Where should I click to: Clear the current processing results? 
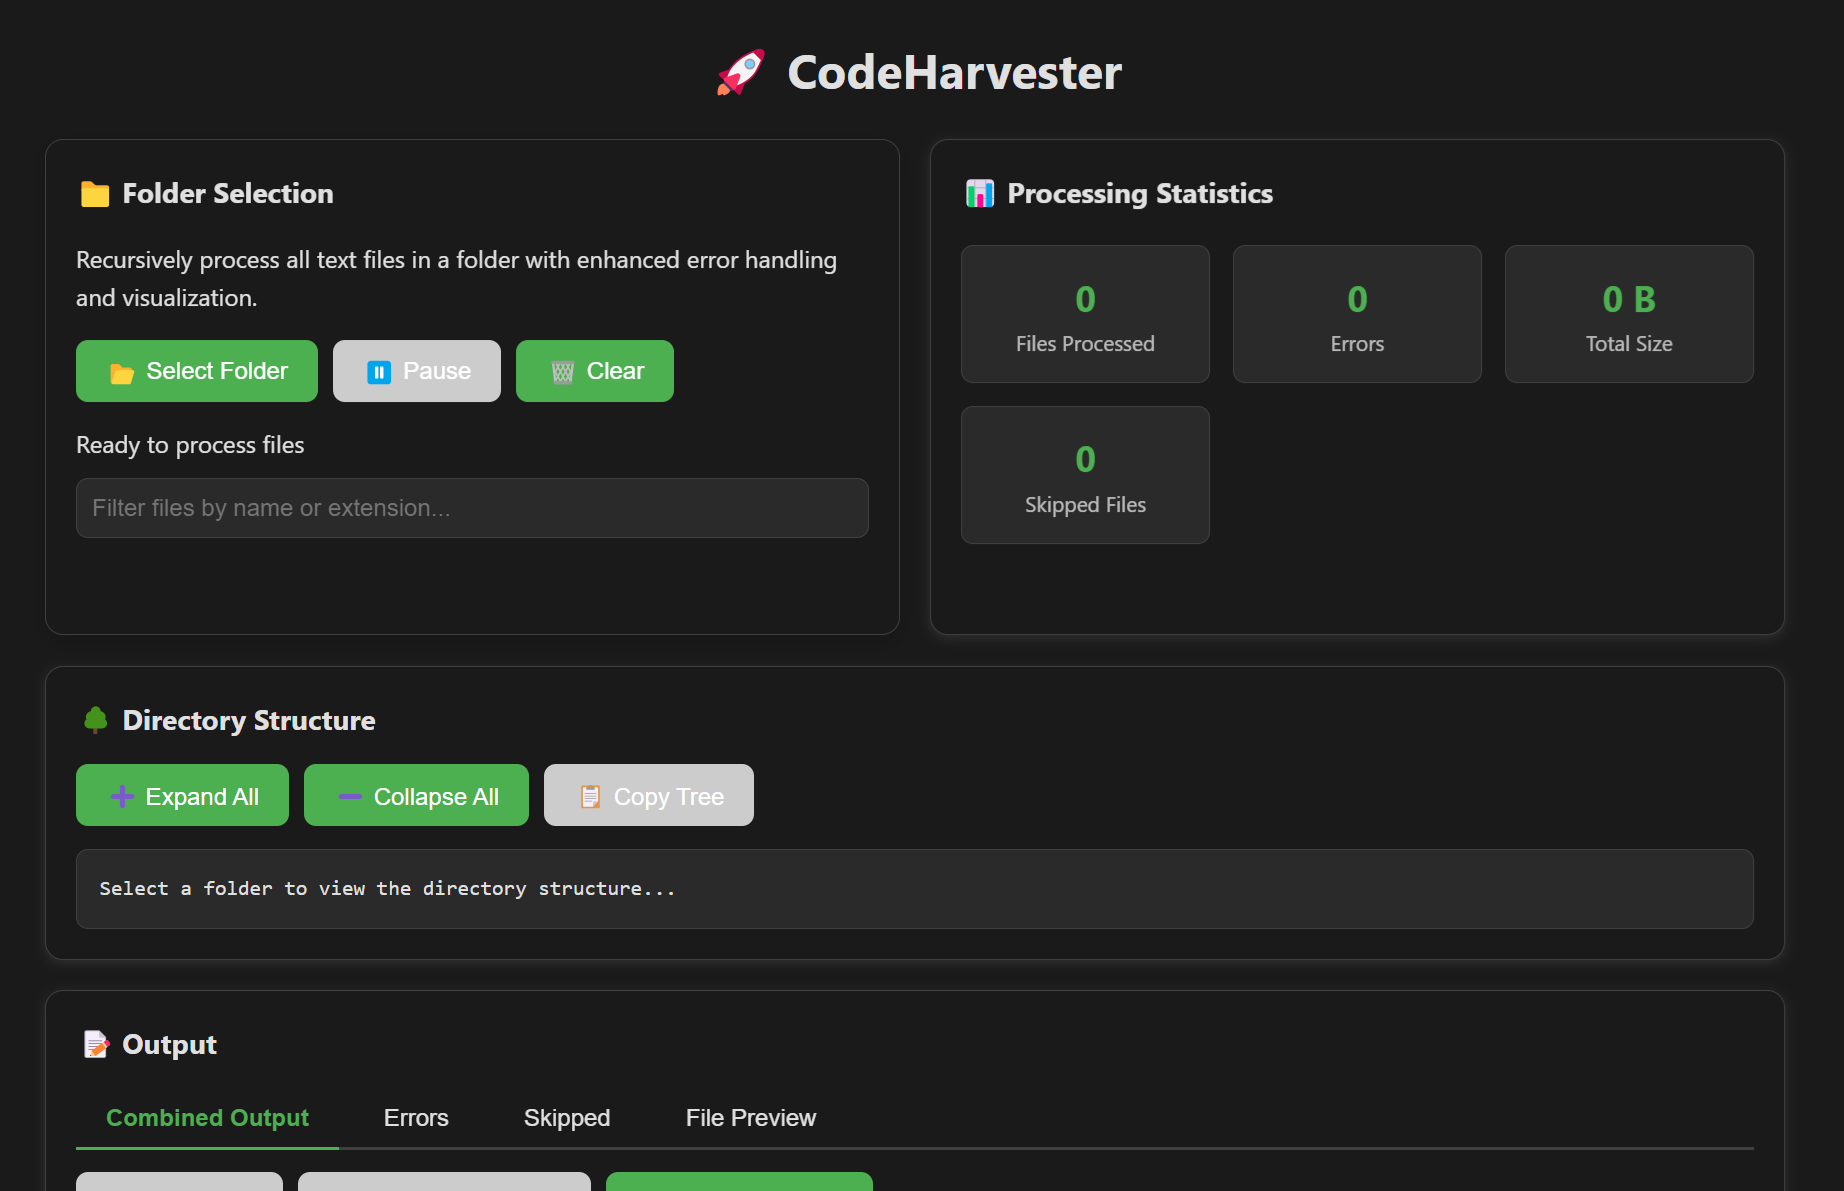594,371
